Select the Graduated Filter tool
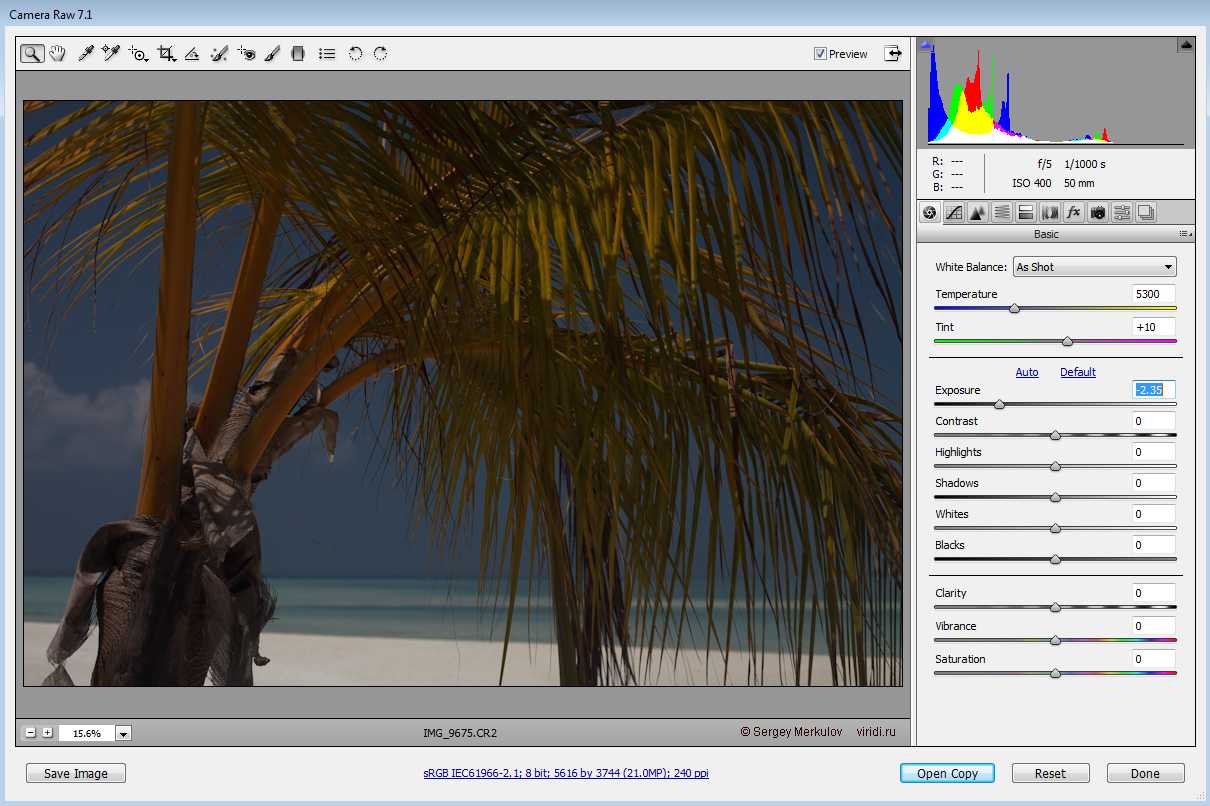The image size is (1210, 806). click(x=297, y=54)
